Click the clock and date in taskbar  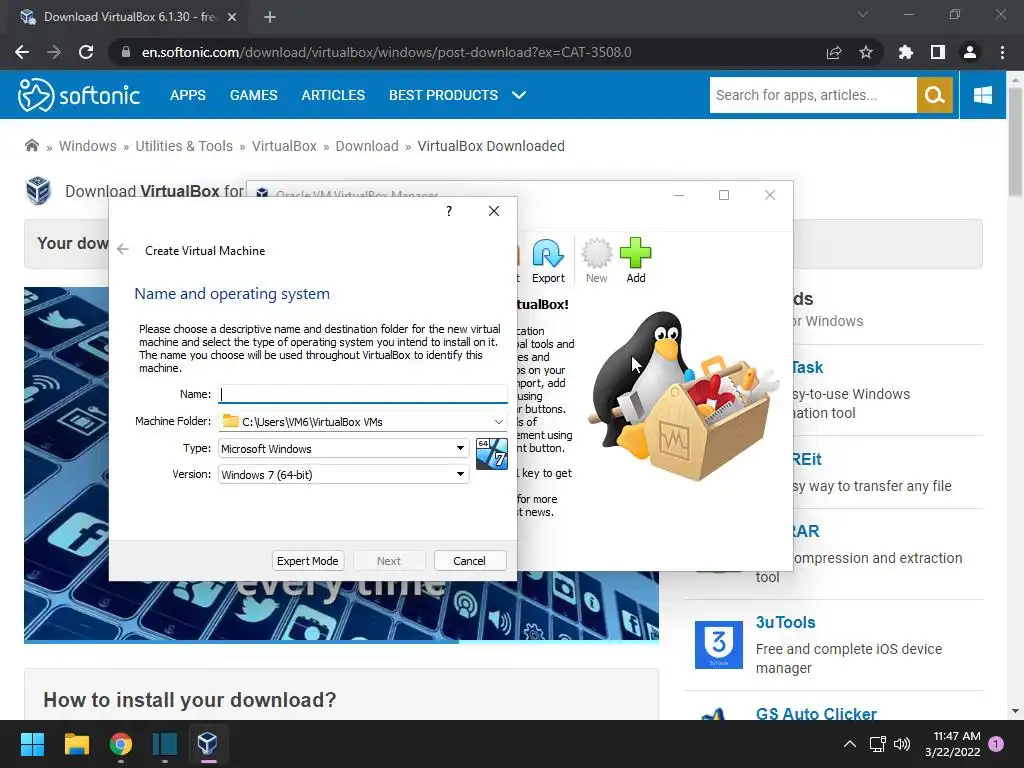click(x=953, y=744)
